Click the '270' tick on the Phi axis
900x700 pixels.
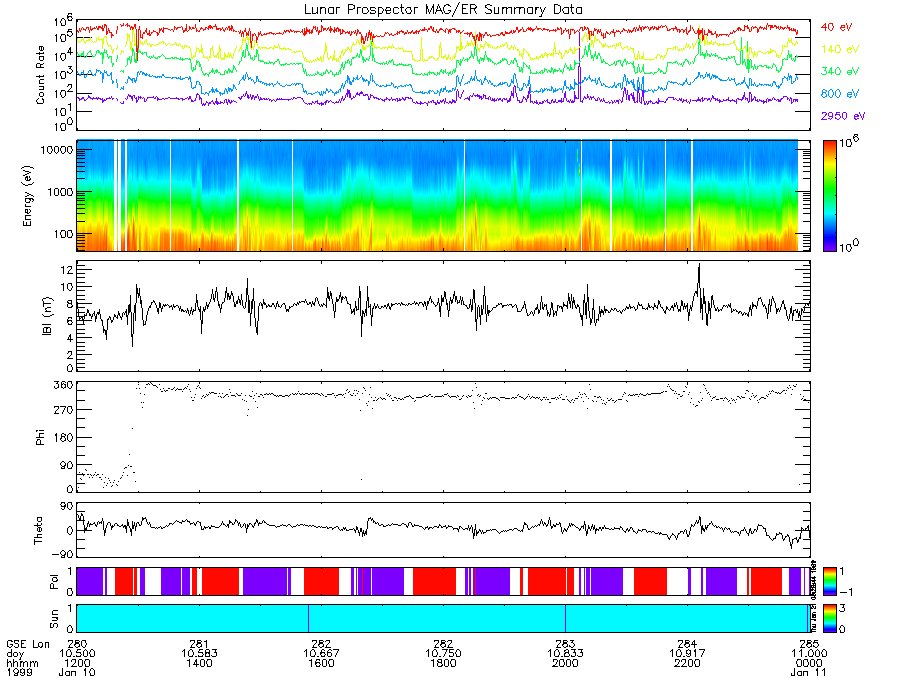(63, 410)
